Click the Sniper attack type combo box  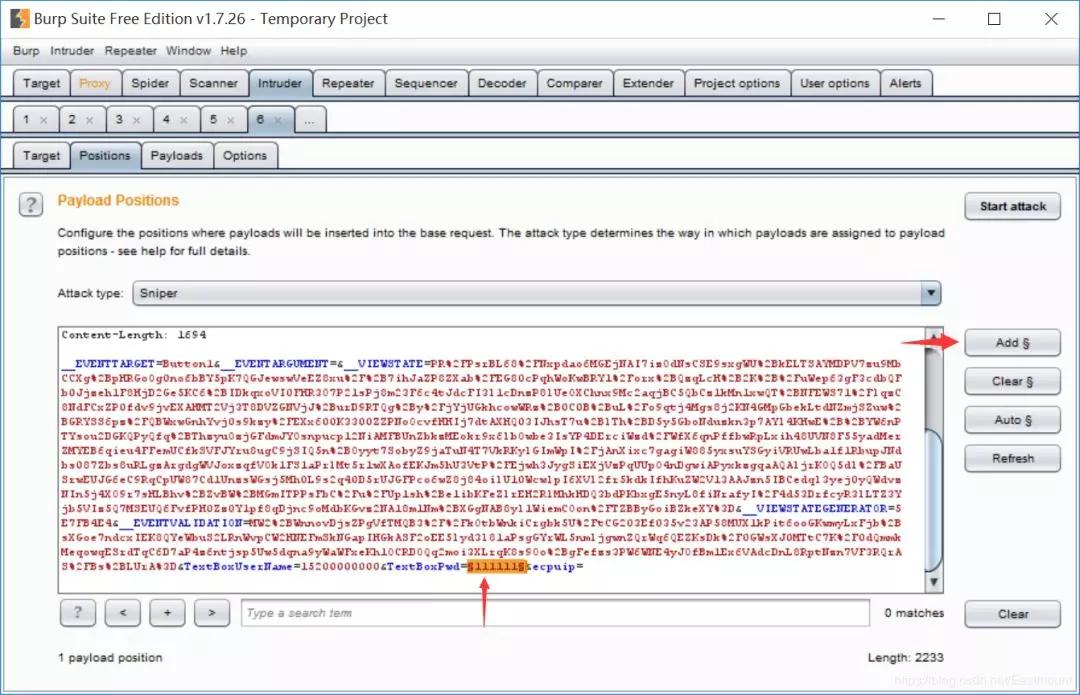pyautogui.click(x=537, y=293)
